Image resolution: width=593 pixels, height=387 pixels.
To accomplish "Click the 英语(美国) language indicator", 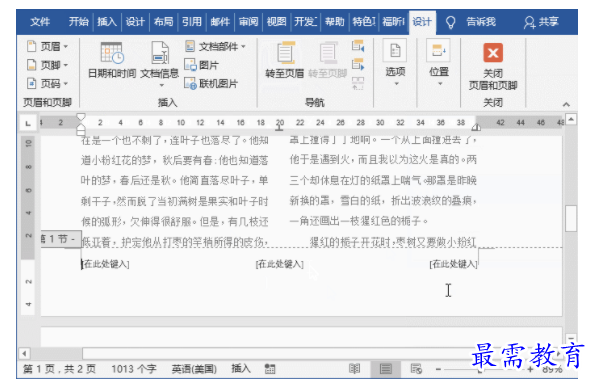I will point(194,369).
